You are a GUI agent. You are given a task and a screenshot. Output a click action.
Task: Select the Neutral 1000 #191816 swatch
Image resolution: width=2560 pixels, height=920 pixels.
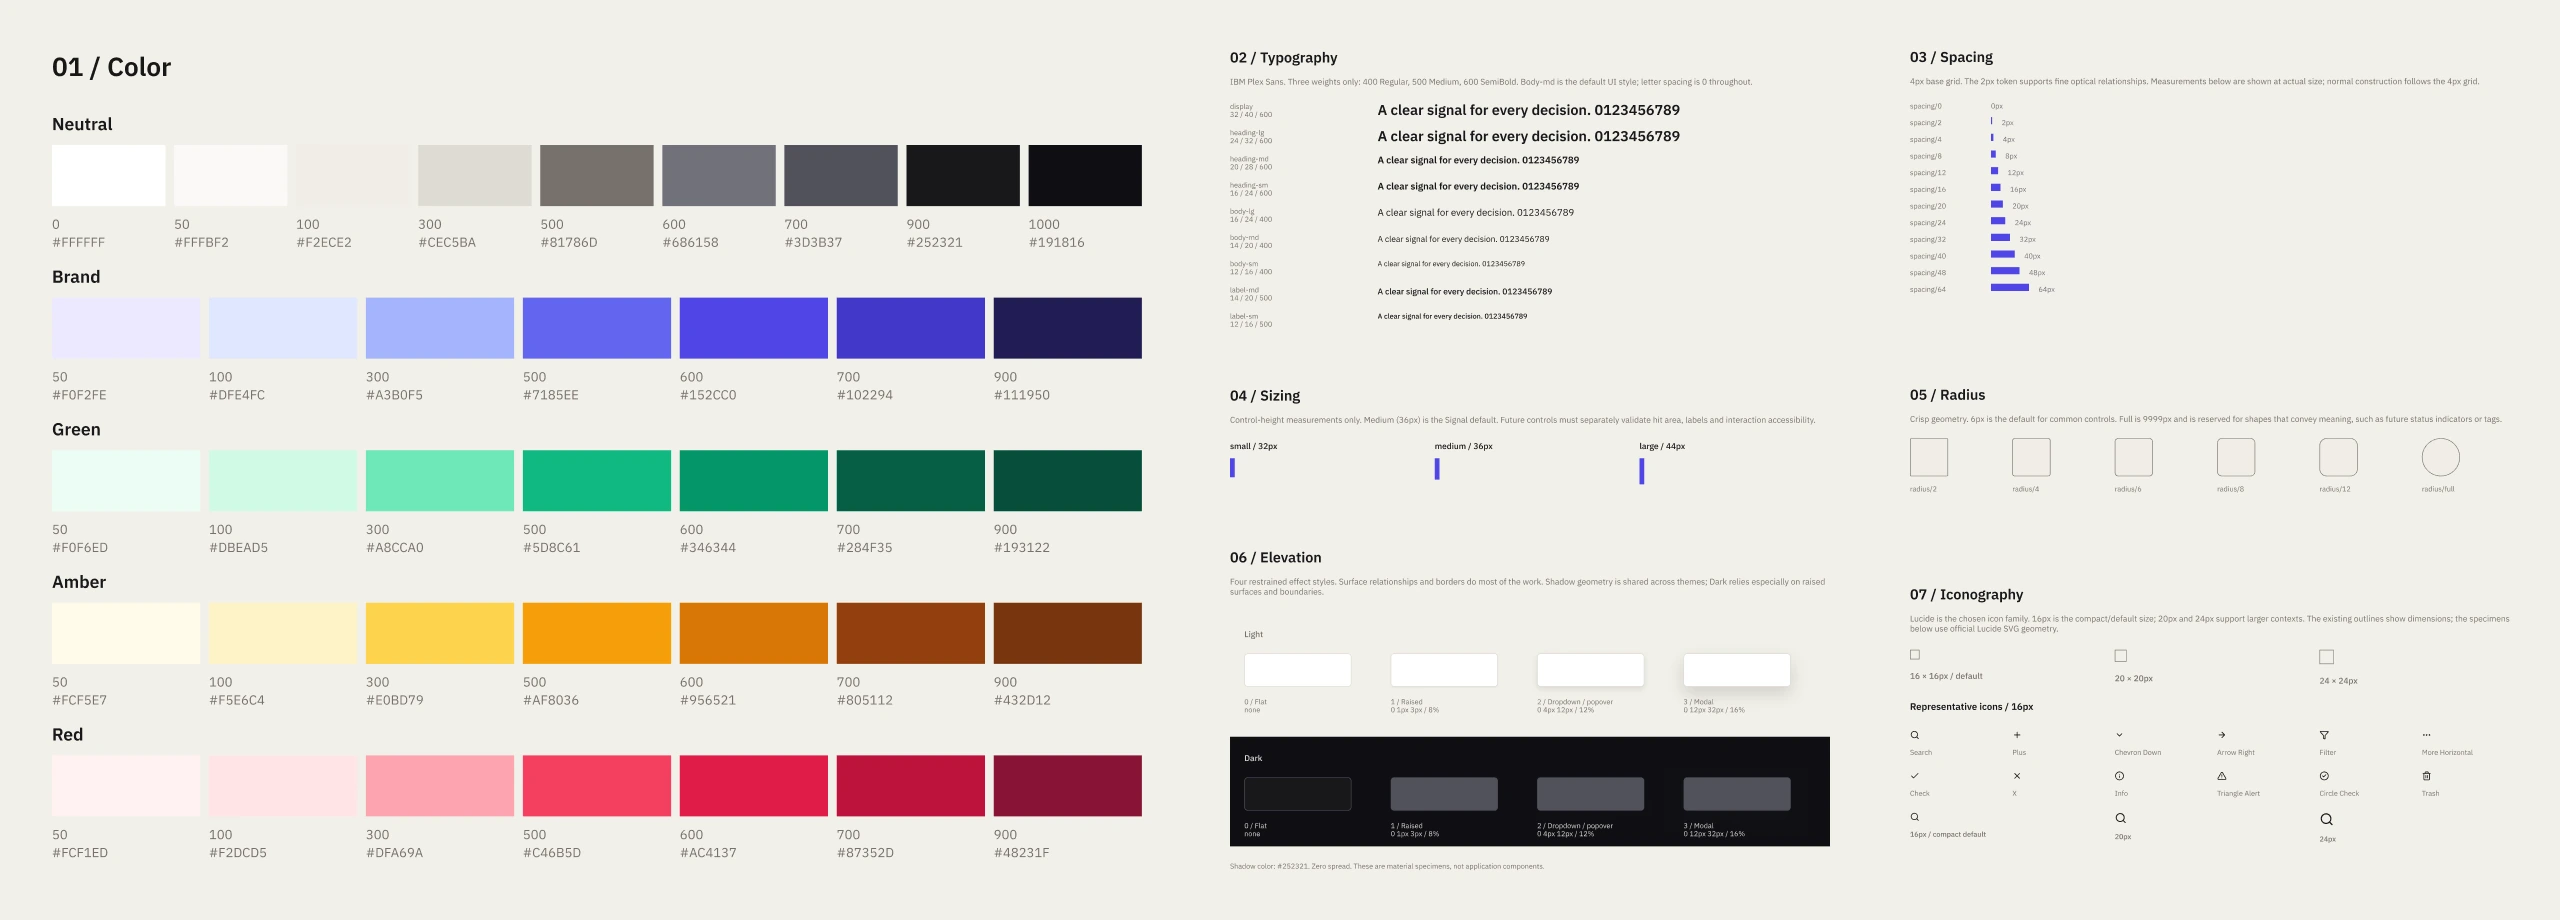click(x=1085, y=175)
